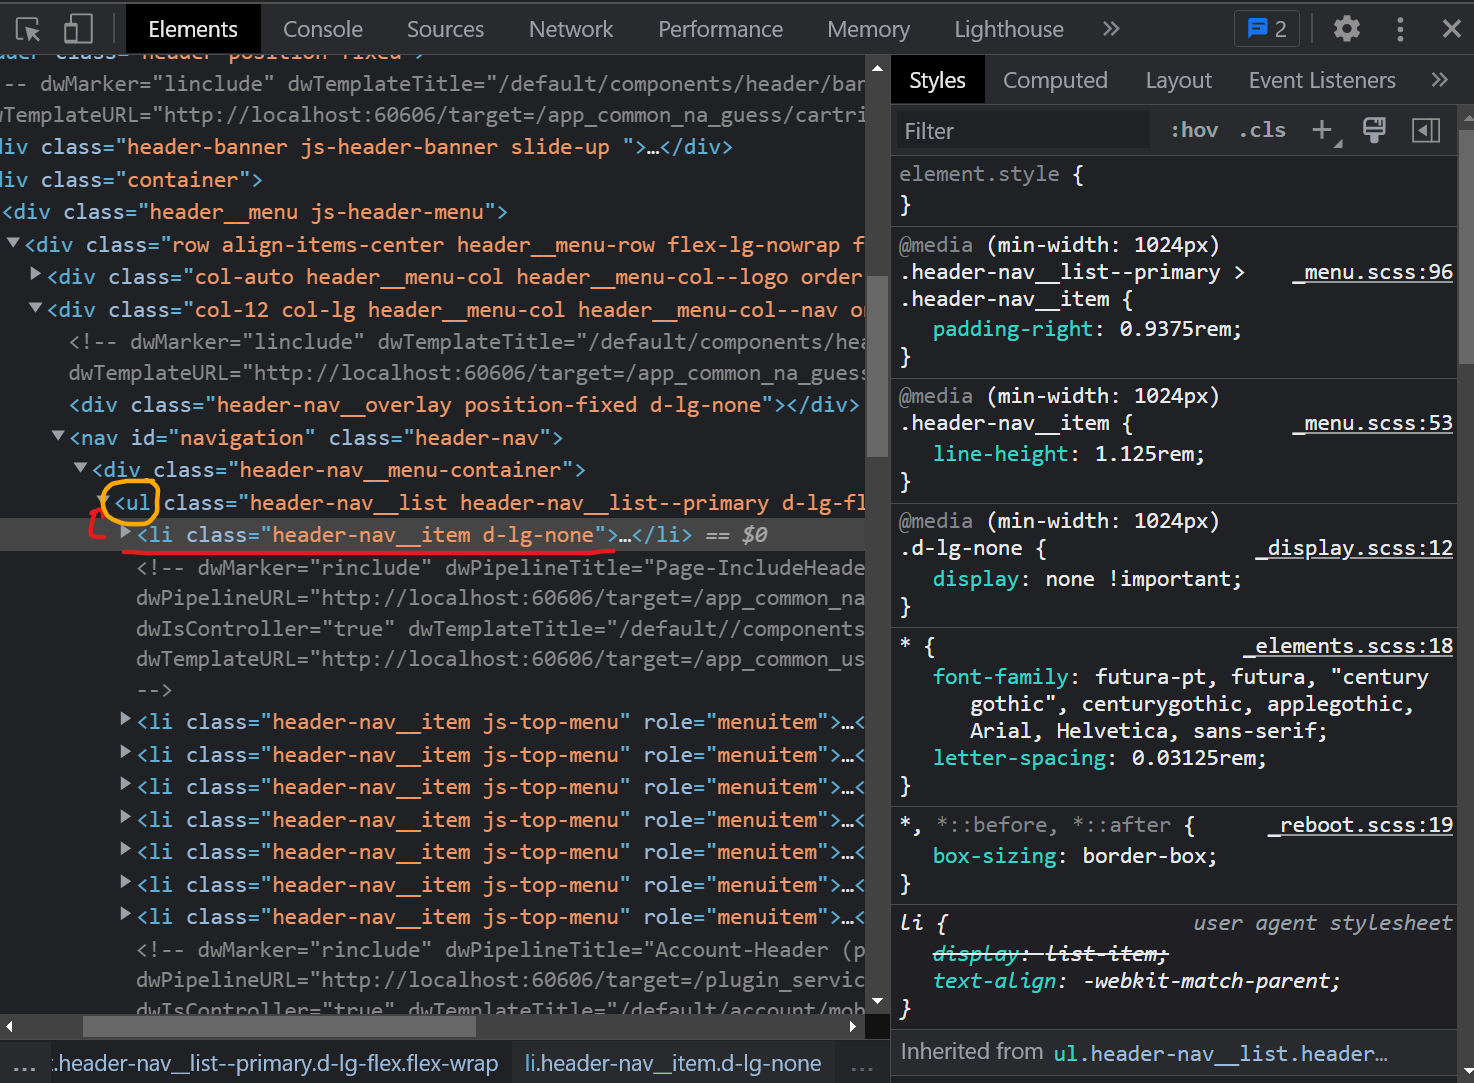Toggle element pseudo-class states with :hov
The height and width of the screenshot is (1083, 1474).
click(x=1194, y=130)
